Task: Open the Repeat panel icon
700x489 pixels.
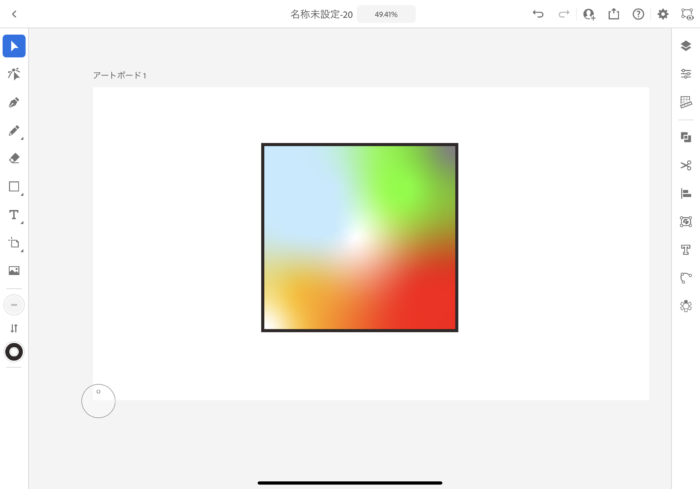Action: [686, 306]
